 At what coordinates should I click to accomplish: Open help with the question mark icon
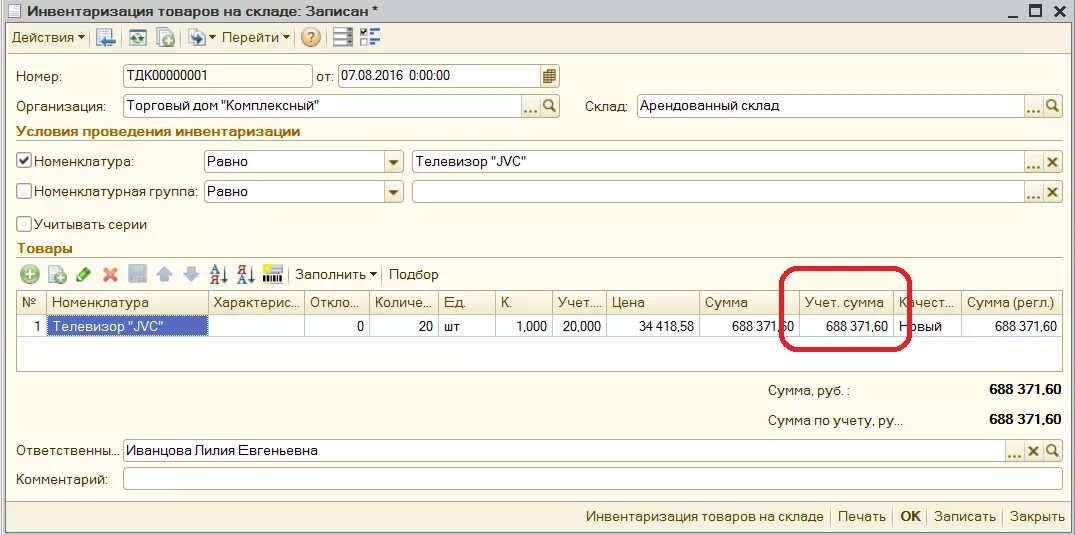point(311,38)
